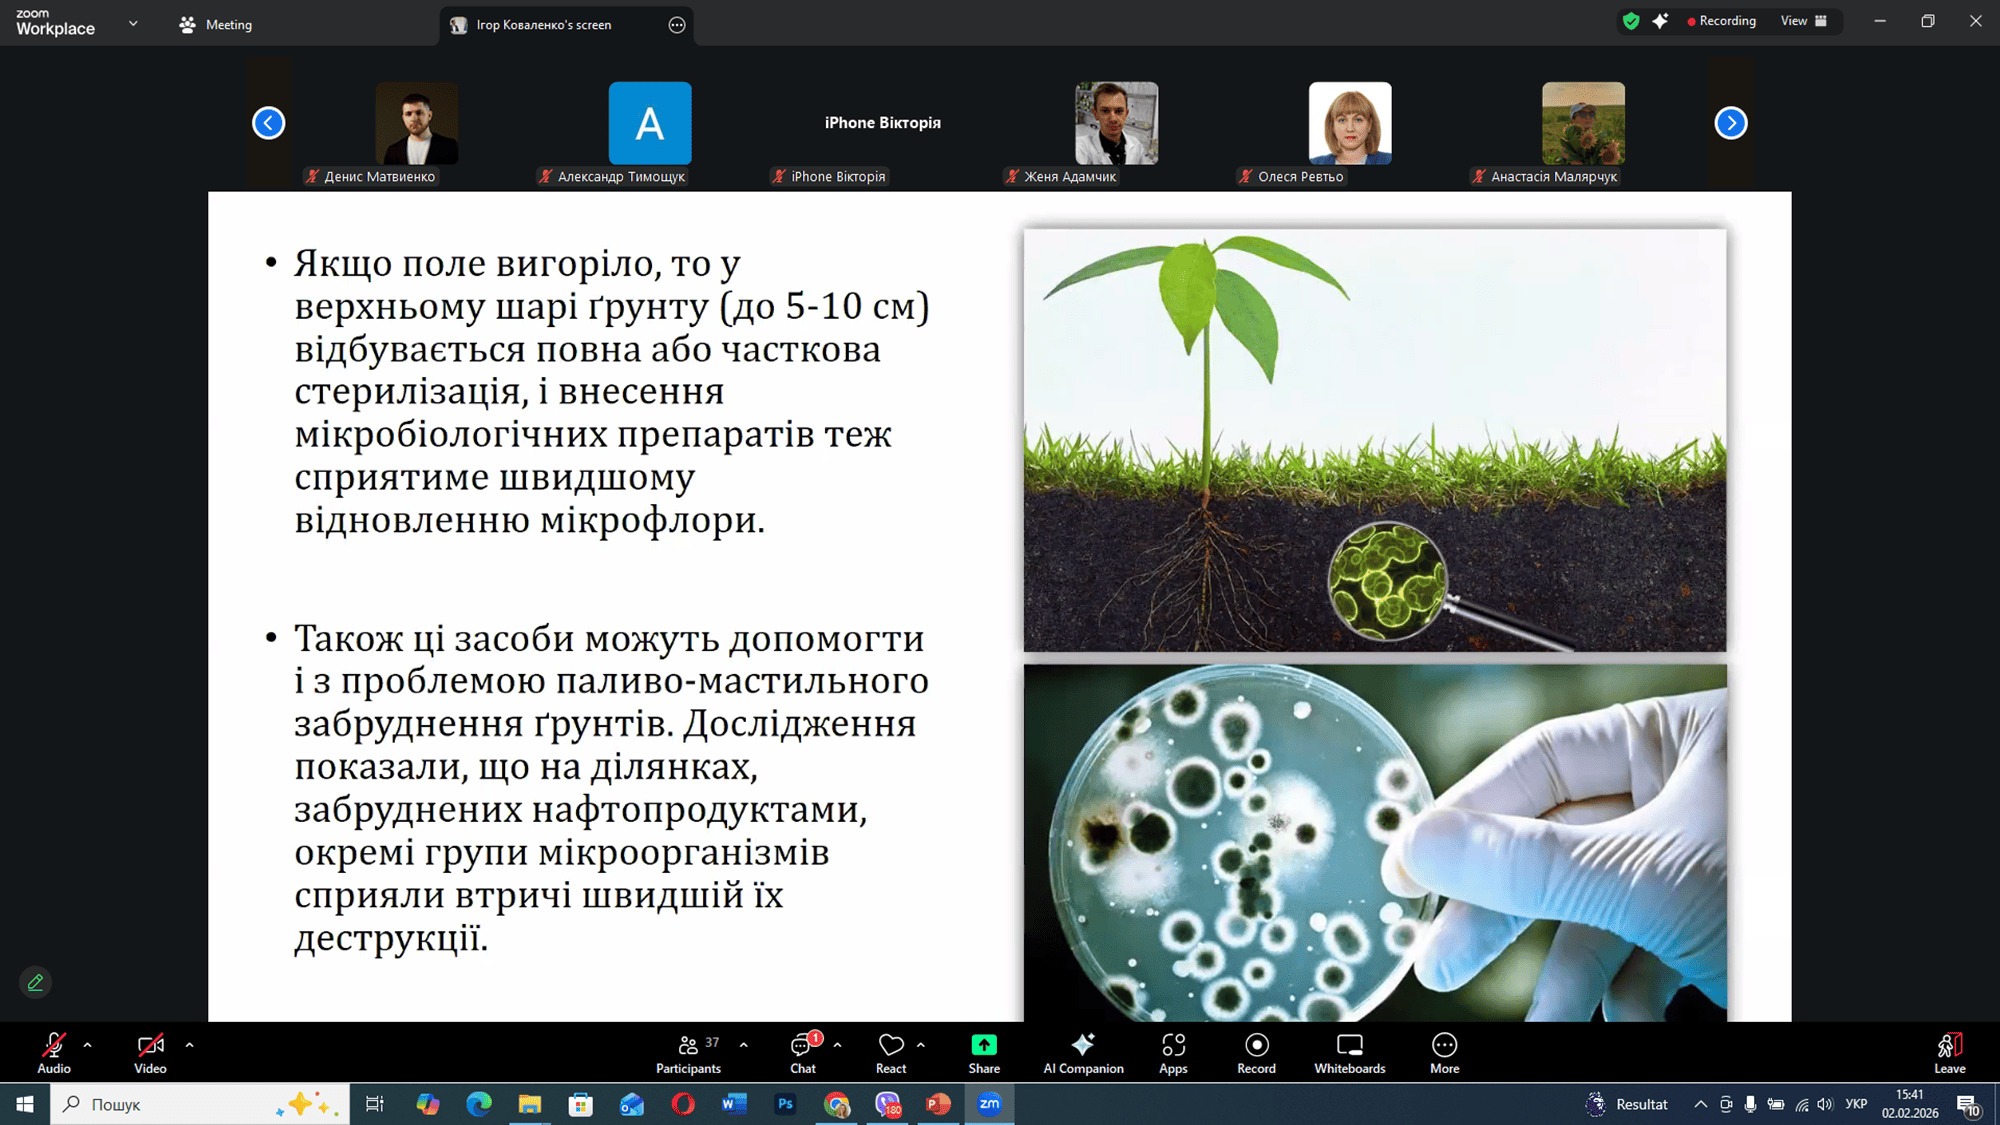Viewport: 2000px width, 1125px height.
Task: Switch to the Meeting tab
Action: point(216,25)
